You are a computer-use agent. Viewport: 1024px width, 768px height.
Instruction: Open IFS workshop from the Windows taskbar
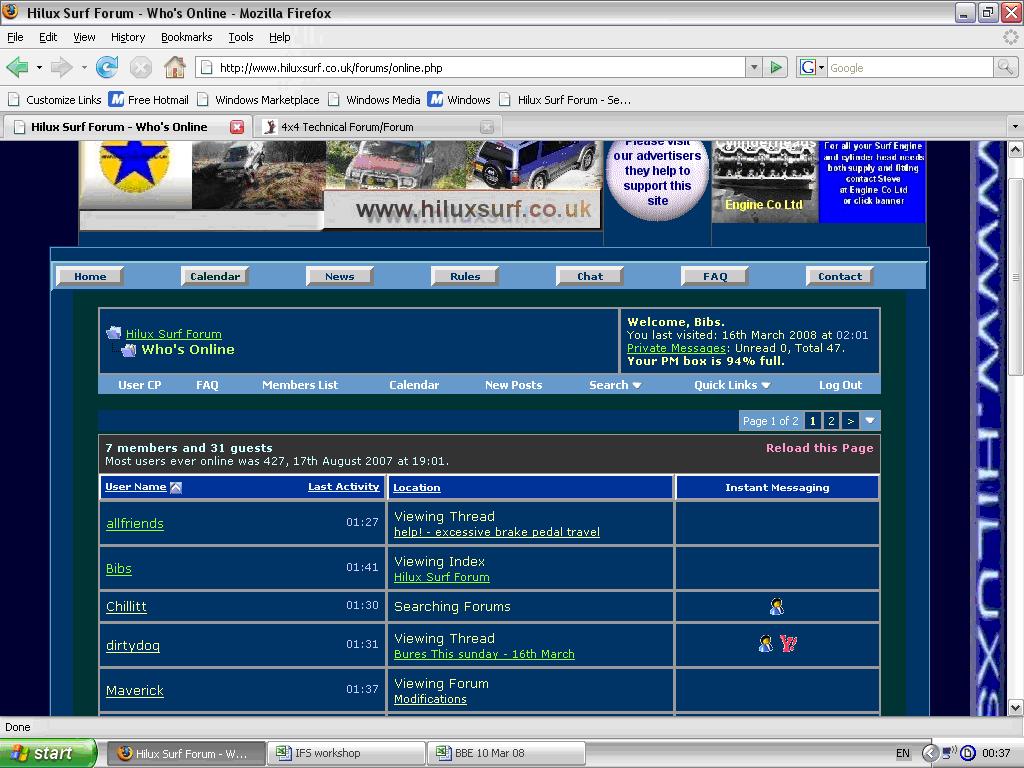tap(346, 753)
